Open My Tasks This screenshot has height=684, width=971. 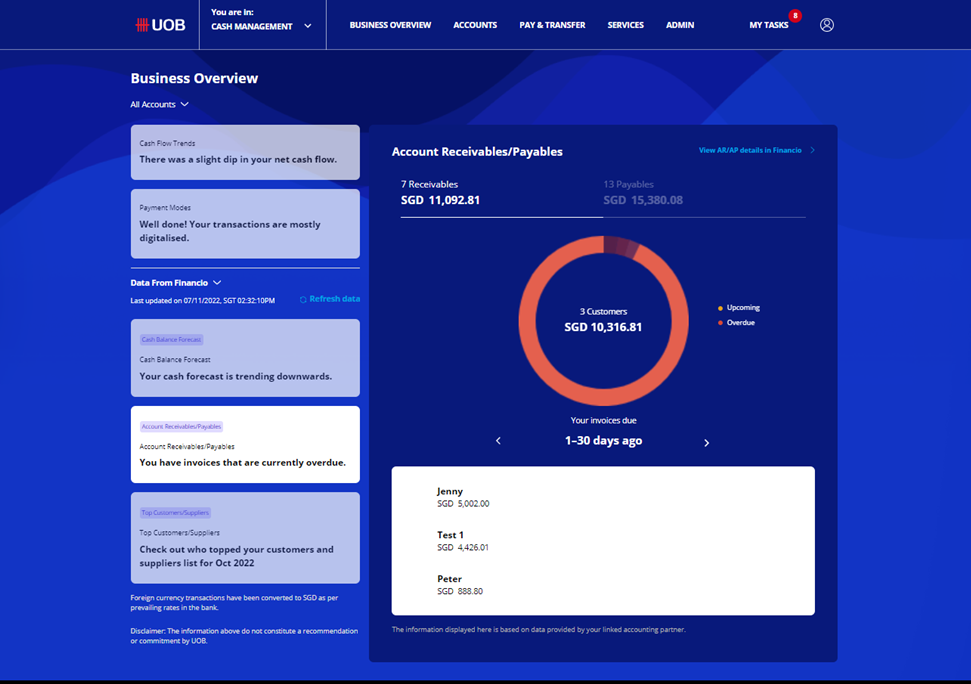[x=769, y=25]
